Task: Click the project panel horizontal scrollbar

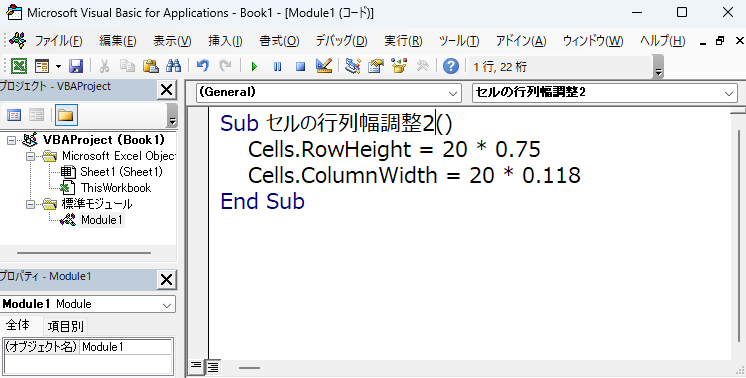Action: pos(84,253)
